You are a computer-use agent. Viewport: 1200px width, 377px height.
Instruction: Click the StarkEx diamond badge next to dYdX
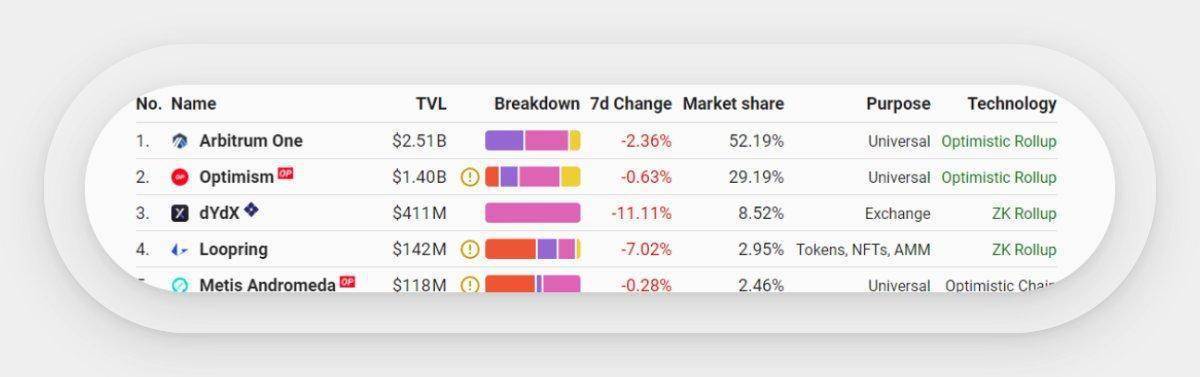coord(251,210)
